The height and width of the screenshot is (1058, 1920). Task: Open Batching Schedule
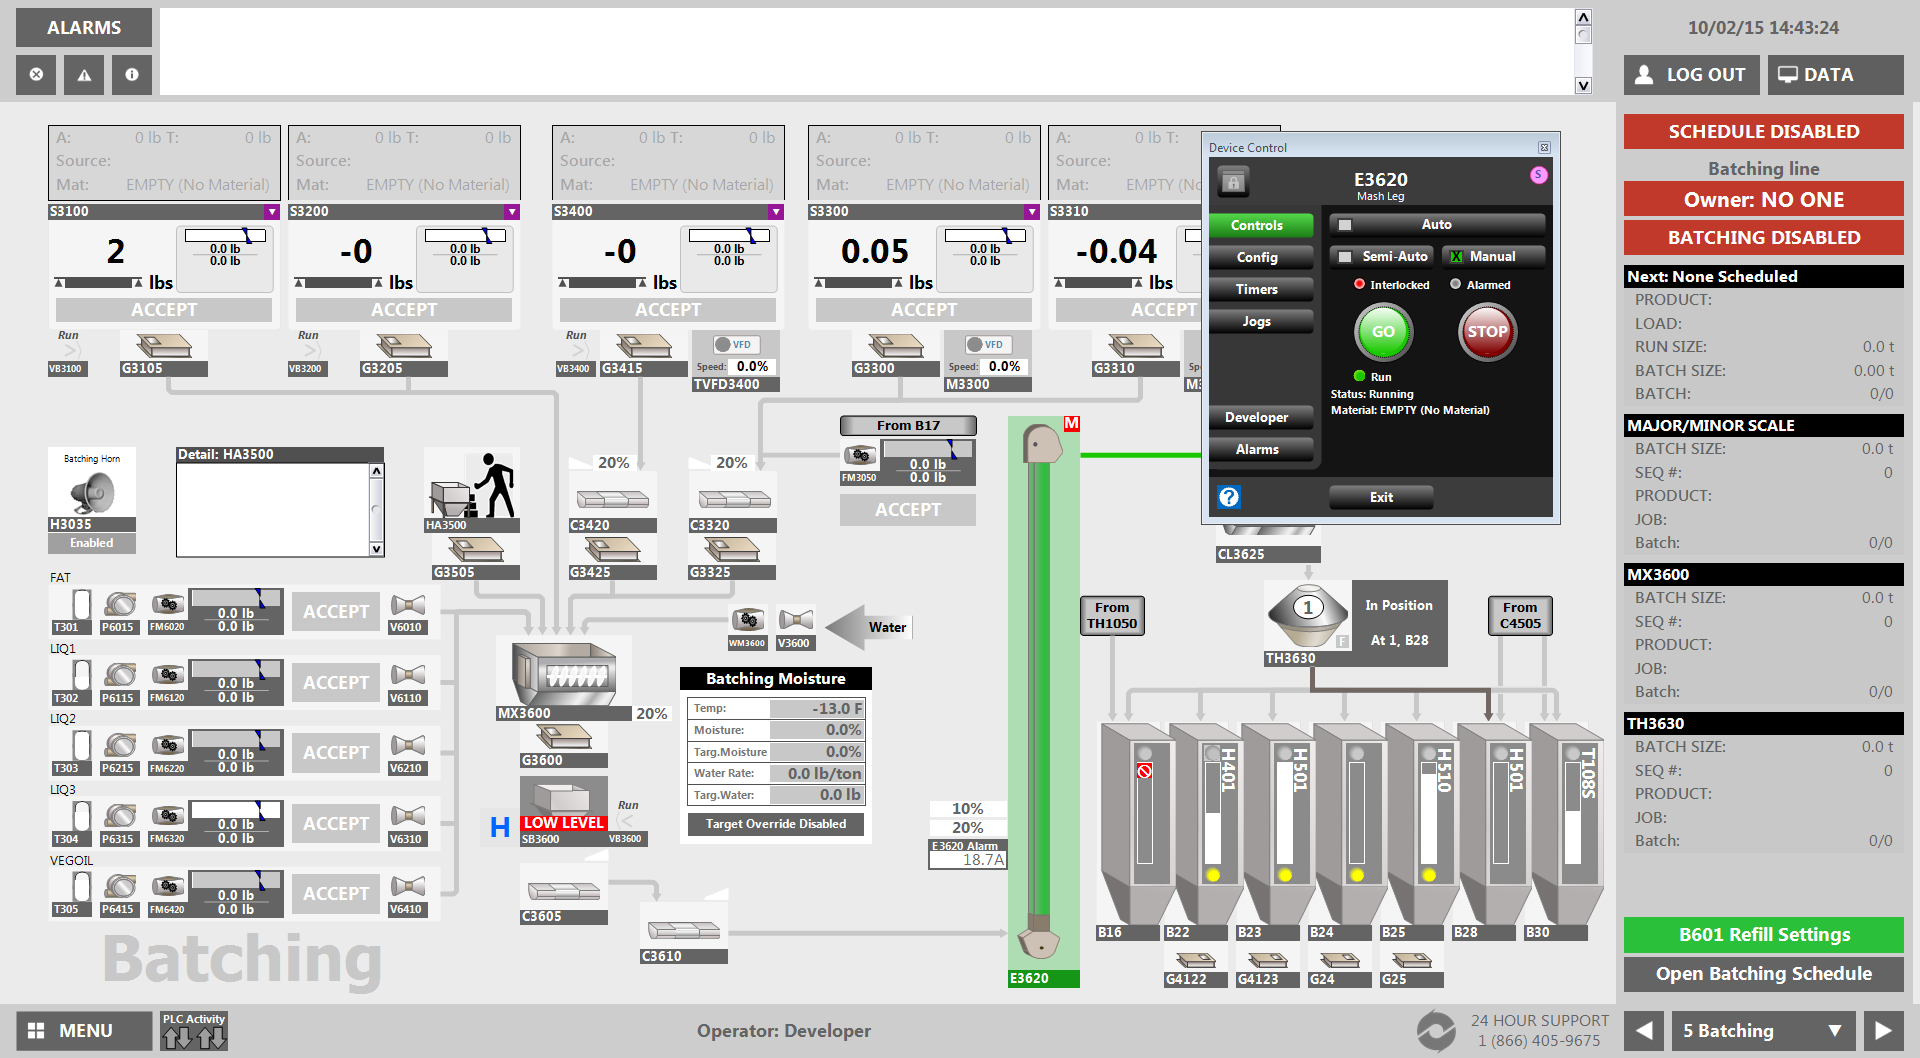coord(1764,974)
